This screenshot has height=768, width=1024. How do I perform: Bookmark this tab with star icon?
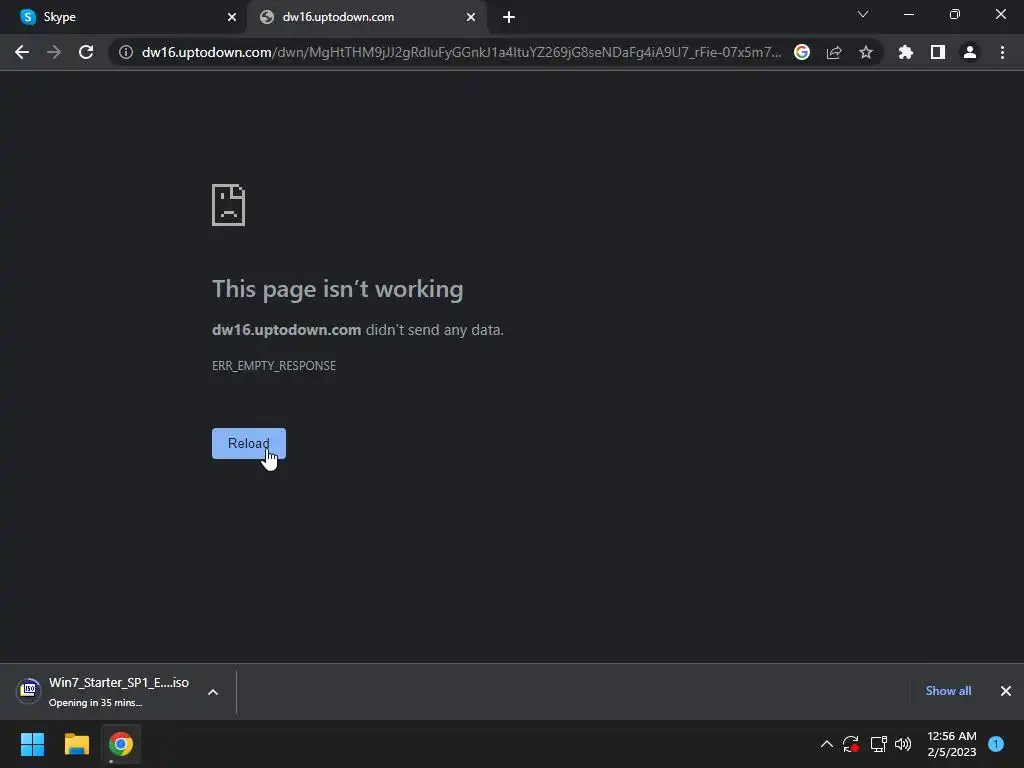click(x=866, y=52)
